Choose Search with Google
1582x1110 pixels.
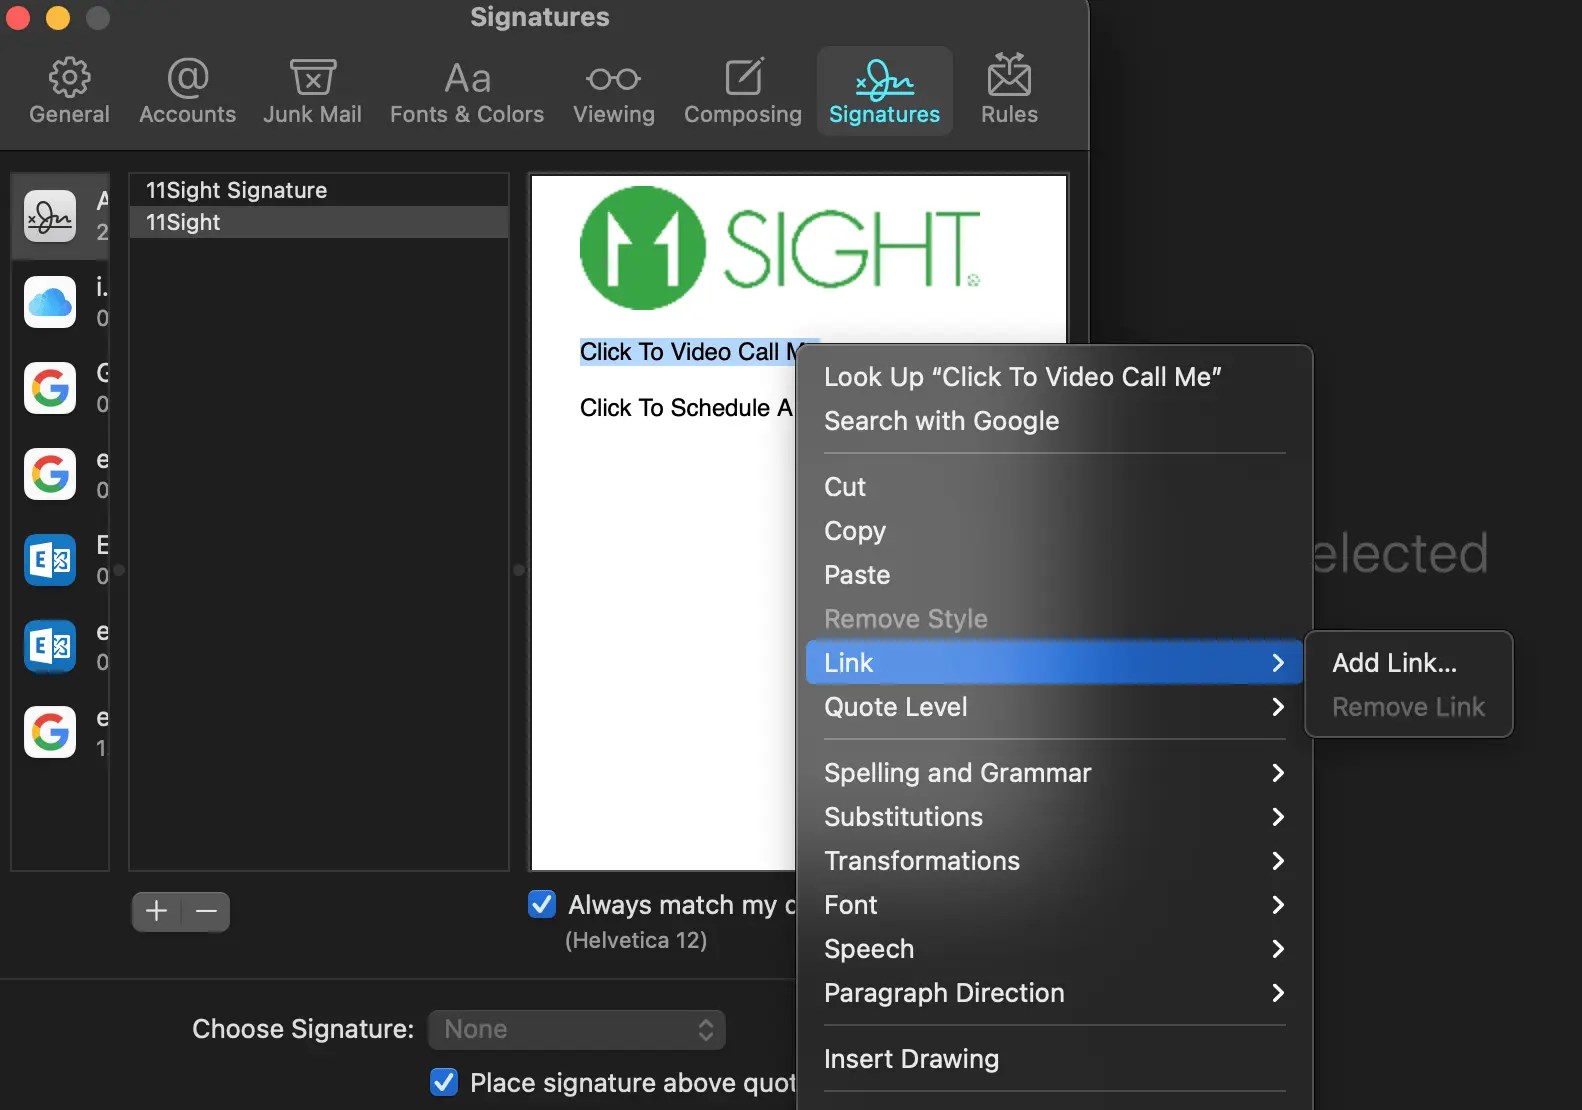click(1054, 421)
